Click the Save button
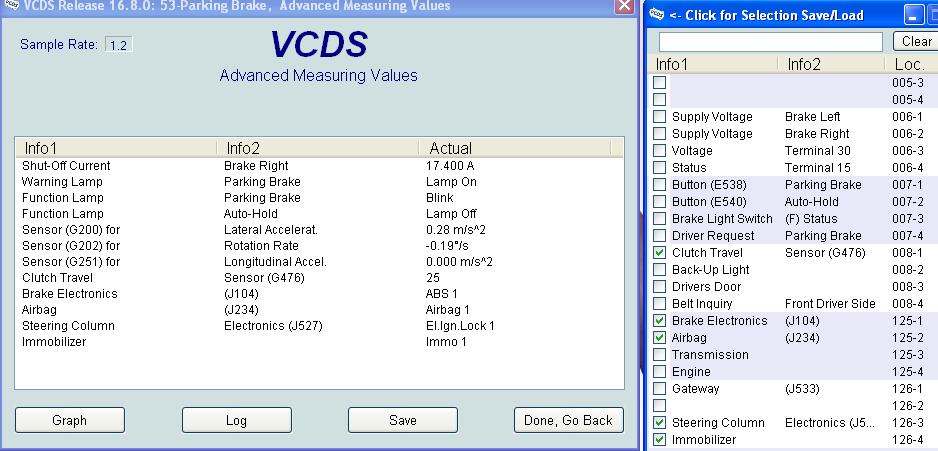938x451 pixels. click(403, 420)
